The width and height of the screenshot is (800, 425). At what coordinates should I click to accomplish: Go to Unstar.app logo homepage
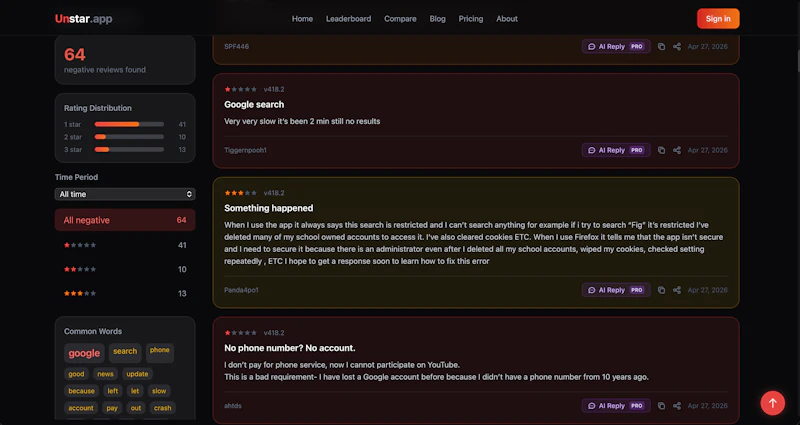click(84, 19)
